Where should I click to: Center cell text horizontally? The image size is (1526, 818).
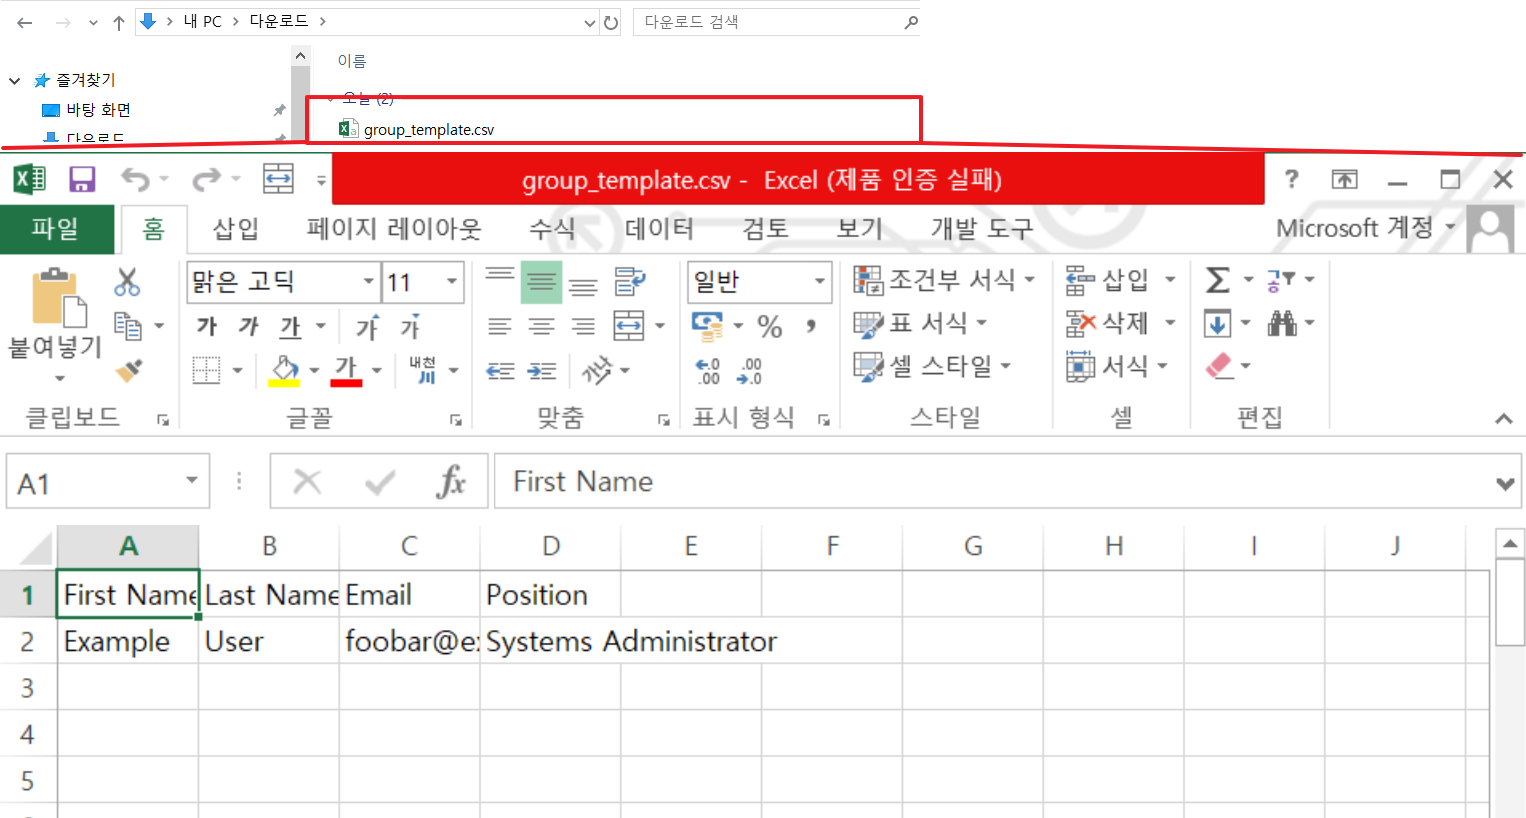[541, 326]
